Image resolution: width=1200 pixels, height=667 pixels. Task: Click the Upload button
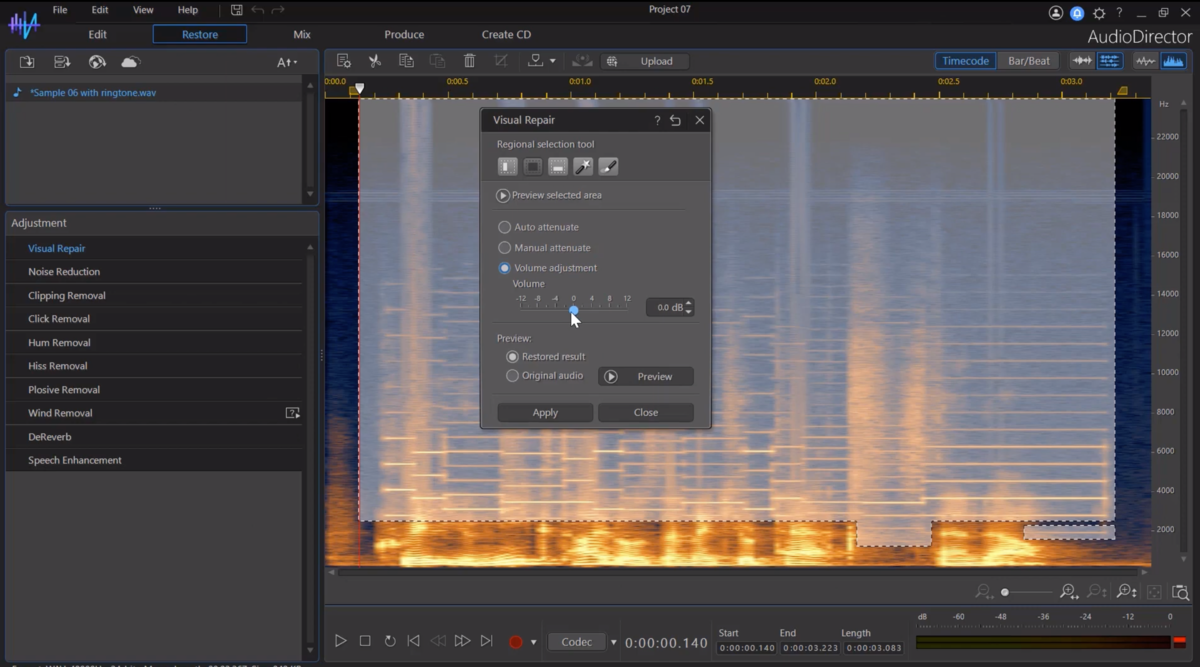tap(645, 61)
